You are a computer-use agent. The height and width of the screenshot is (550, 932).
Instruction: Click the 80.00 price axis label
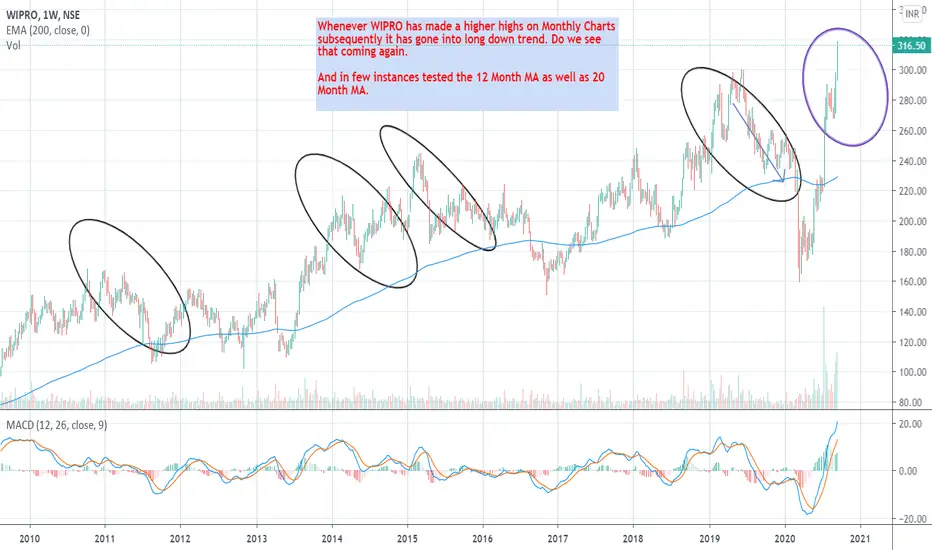click(912, 403)
